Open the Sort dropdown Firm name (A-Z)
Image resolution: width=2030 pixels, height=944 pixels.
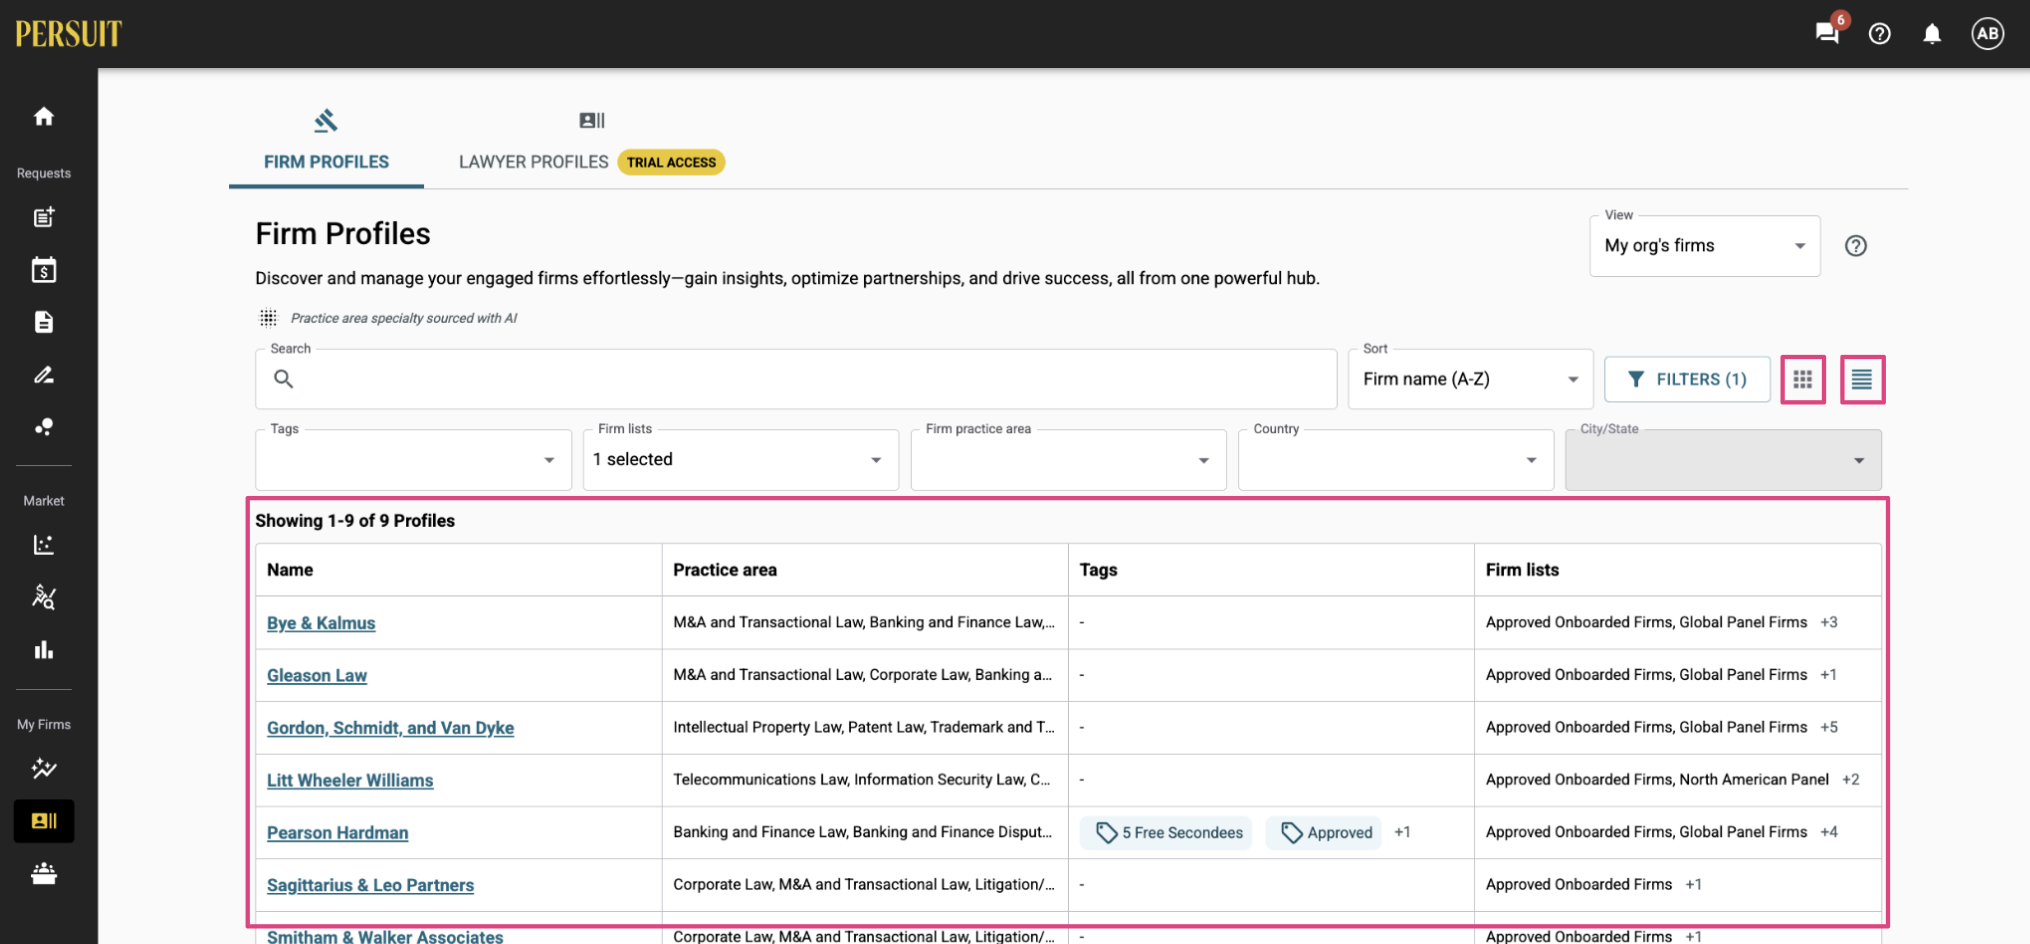[1470, 379]
